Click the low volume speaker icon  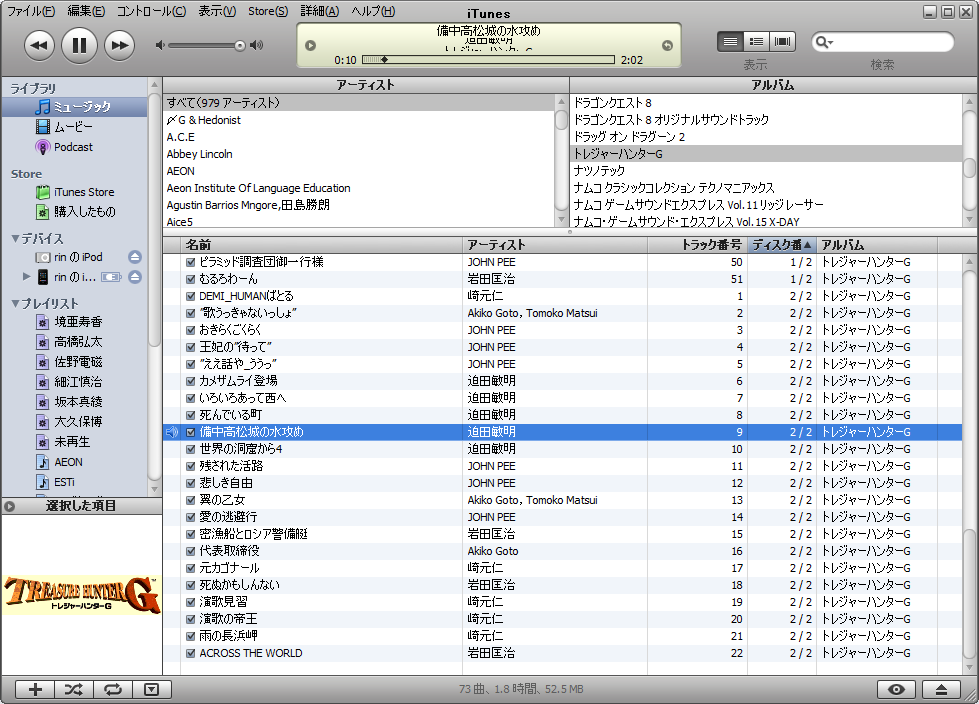pyautogui.click(x=160, y=45)
